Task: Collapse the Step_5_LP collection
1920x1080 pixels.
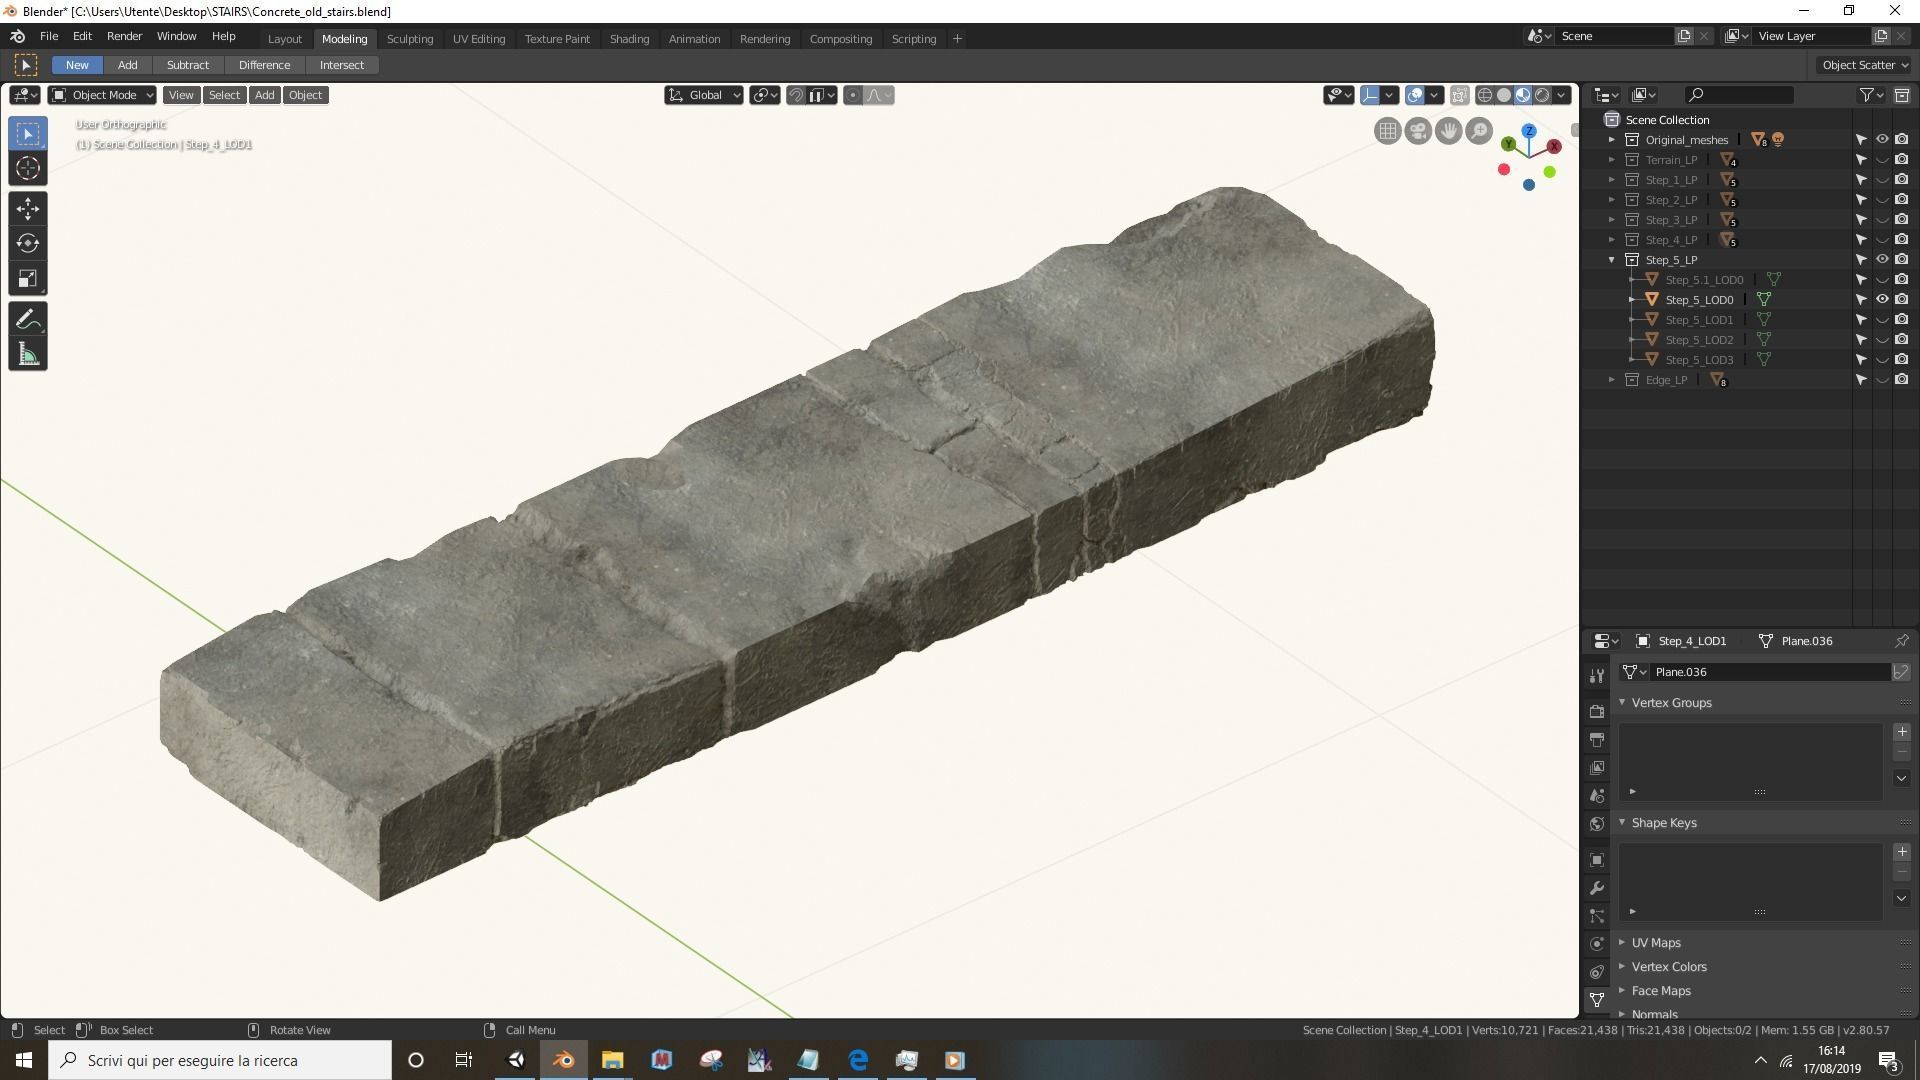Action: click(1612, 260)
